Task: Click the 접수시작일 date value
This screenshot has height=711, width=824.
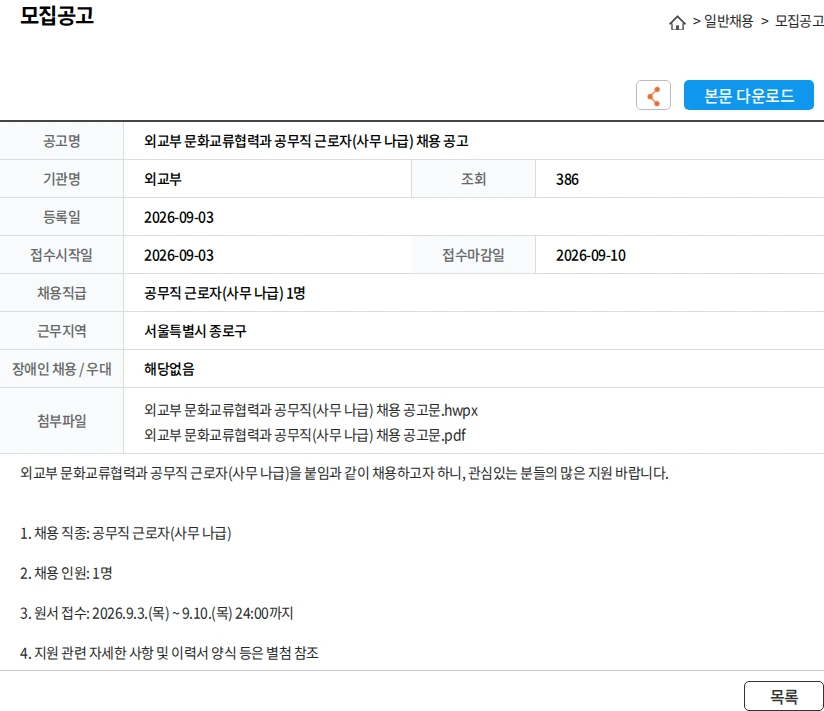Action: point(179,255)
